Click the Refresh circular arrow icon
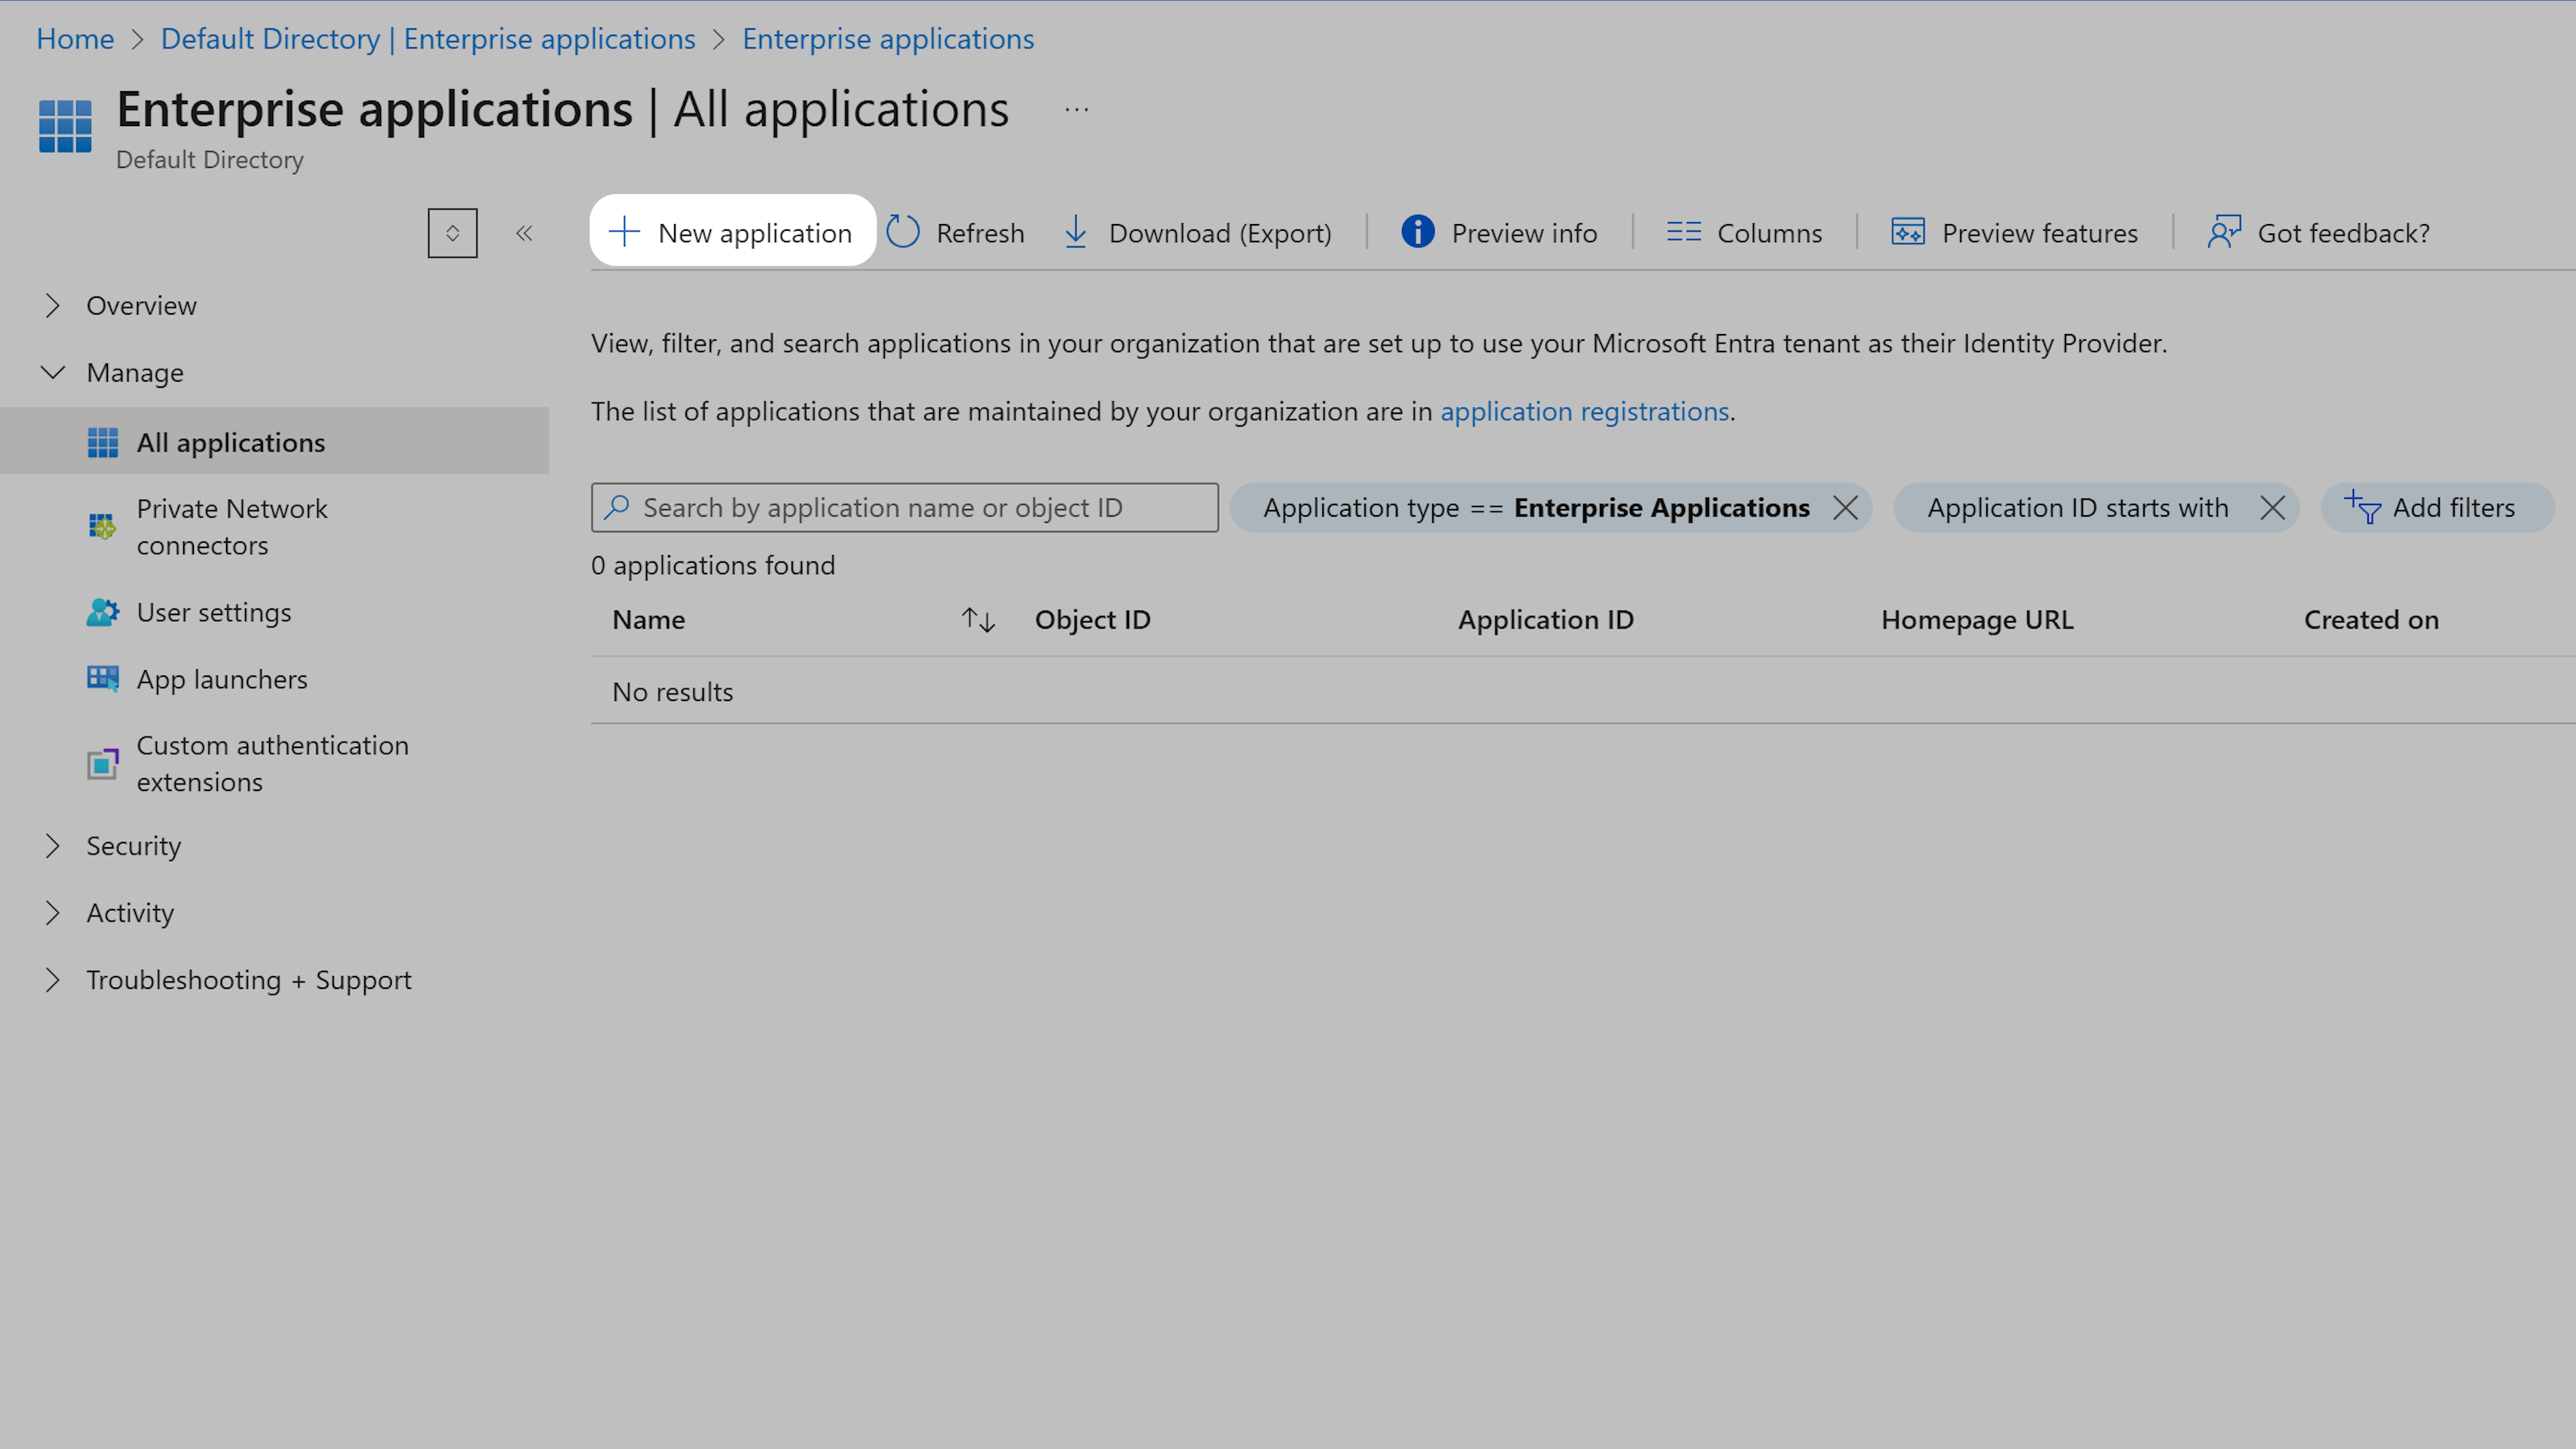The width and height of the screenshot is (2576, 1449). (x=903, y=232)
